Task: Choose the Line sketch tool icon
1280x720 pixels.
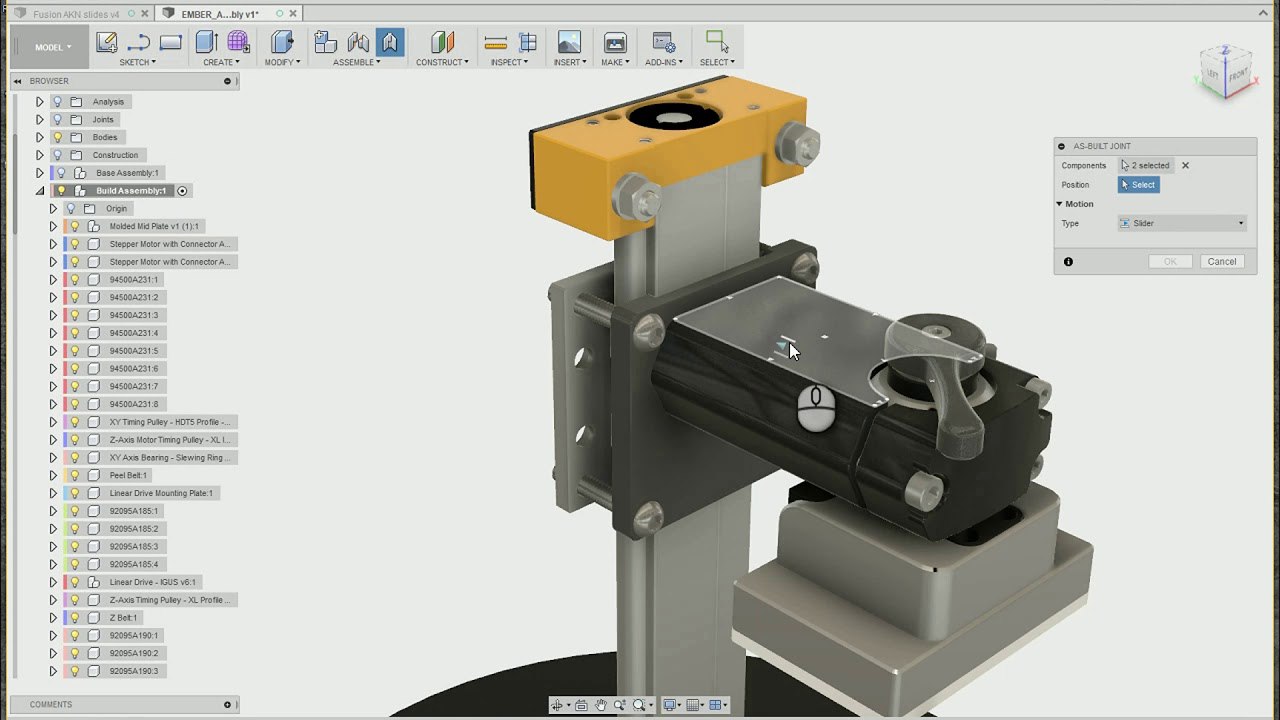Action: 139,42
